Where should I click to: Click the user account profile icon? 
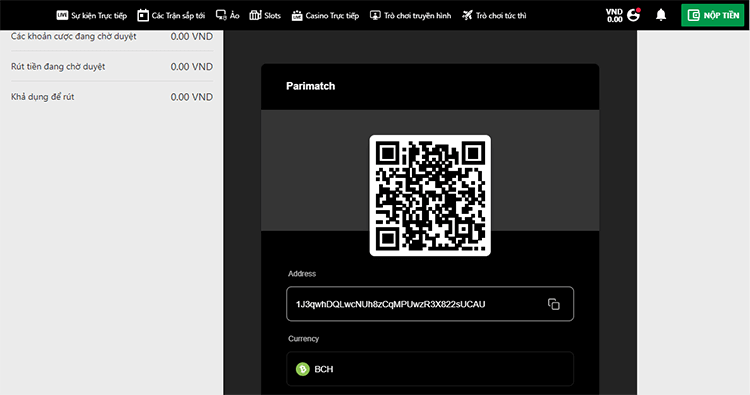[634, 15]
